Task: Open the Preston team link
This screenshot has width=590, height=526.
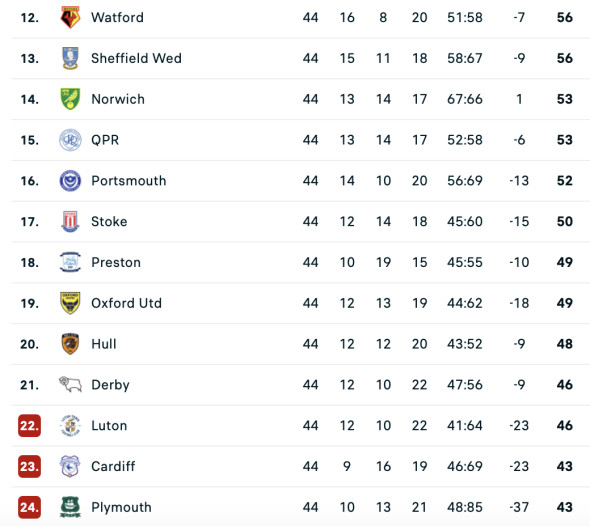Action: (x=116, y=262)
